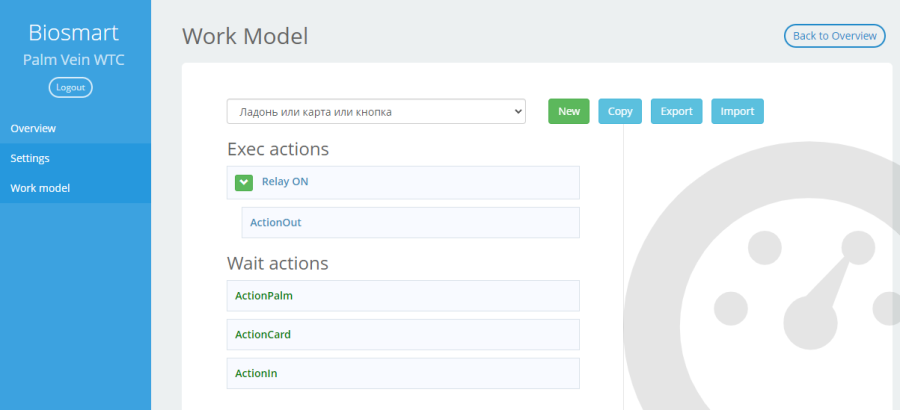Click the Palm Vein WTC subtitle

73,60
